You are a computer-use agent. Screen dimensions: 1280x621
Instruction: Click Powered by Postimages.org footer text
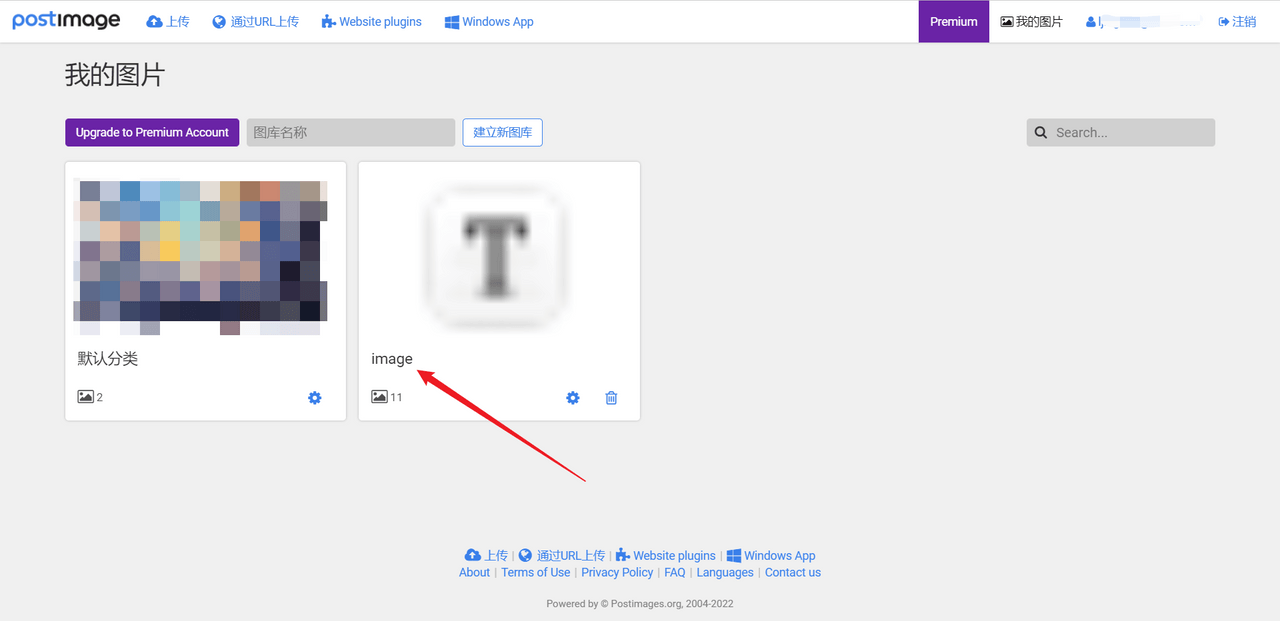(640, 604)
